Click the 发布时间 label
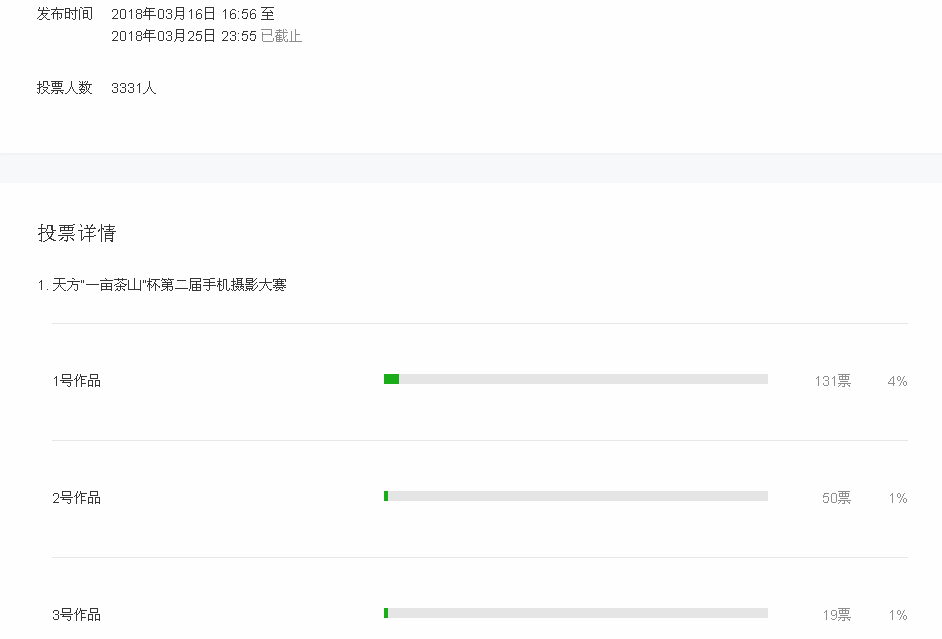Image resolution: width=942 pixels, height=639 pixels. [x=65, y=14]
